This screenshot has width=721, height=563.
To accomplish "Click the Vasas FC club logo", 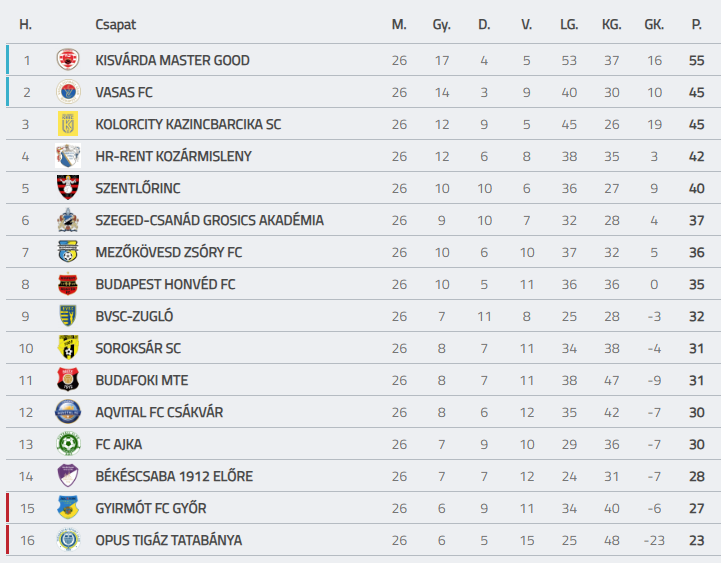I will click(68, 92).
